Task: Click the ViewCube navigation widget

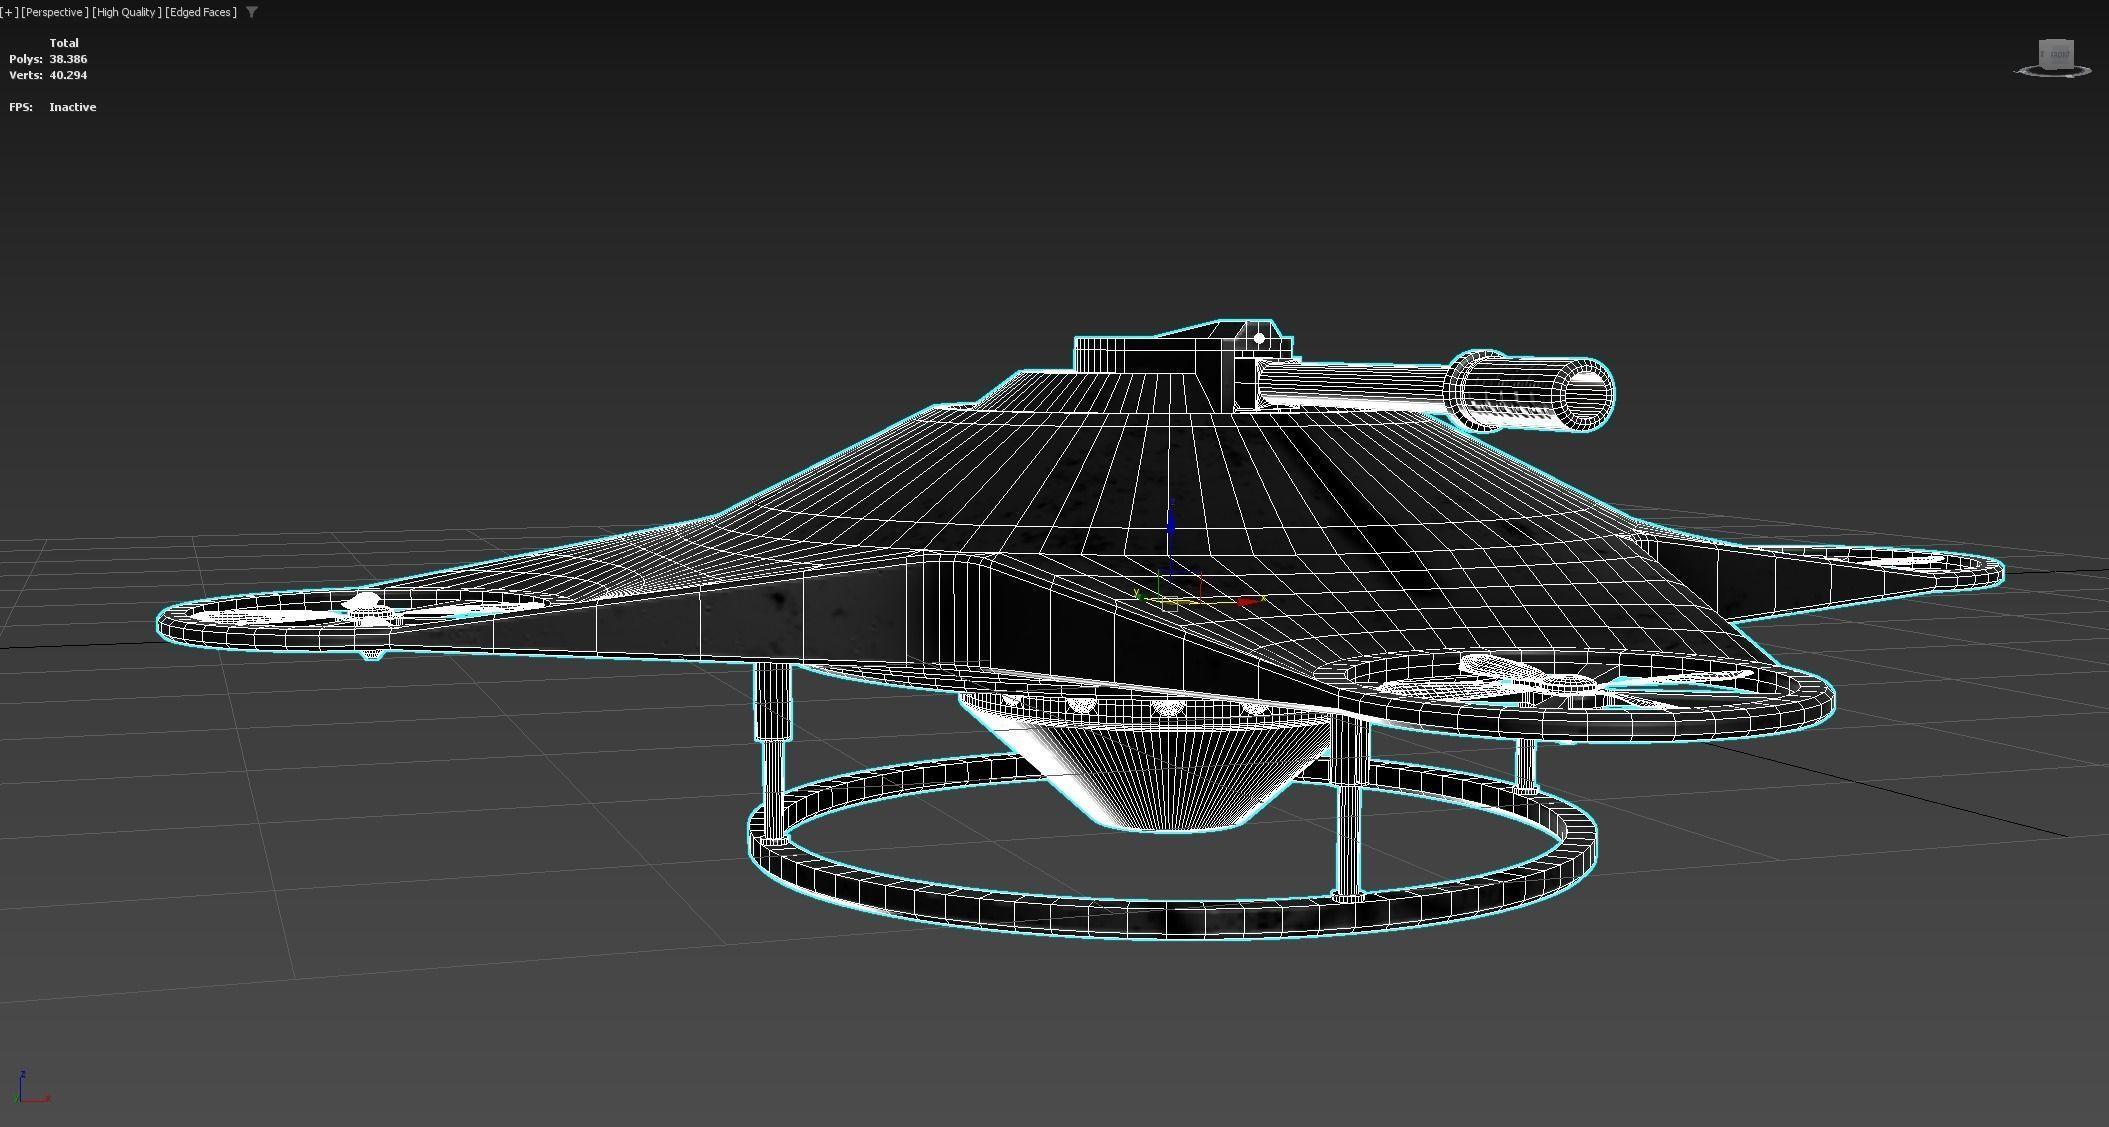Action: (2054, 58)
